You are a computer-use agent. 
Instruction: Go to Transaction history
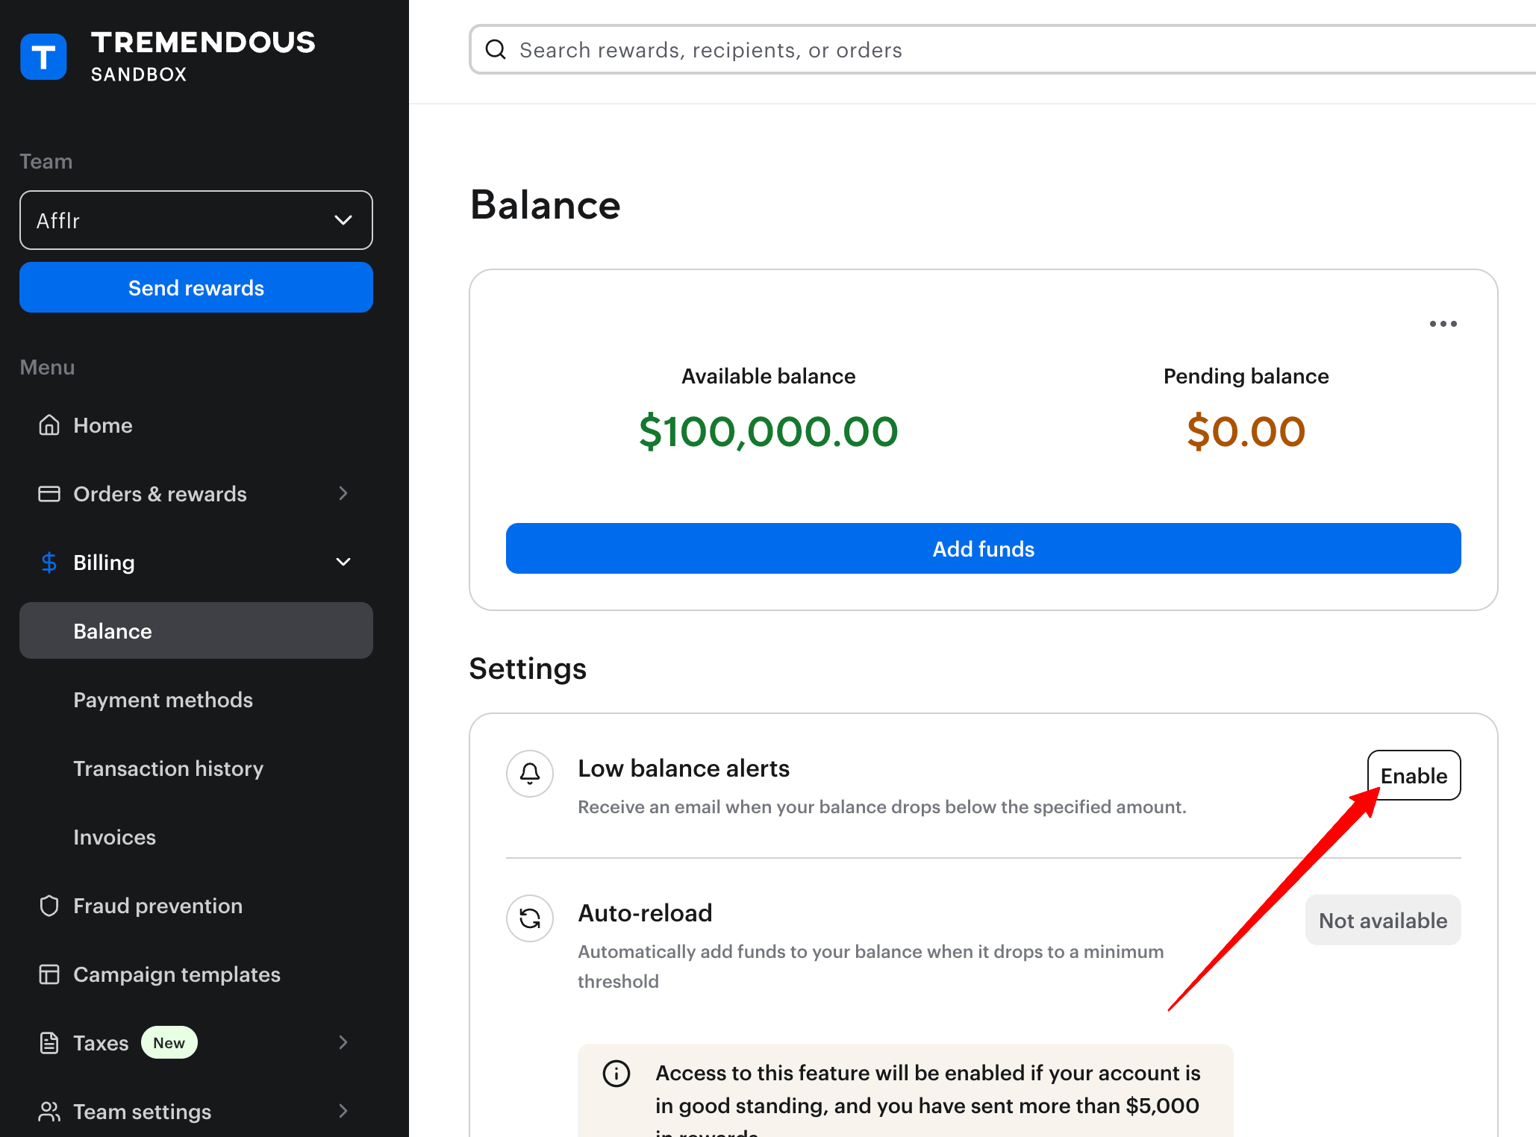click(x=168, y=769)
